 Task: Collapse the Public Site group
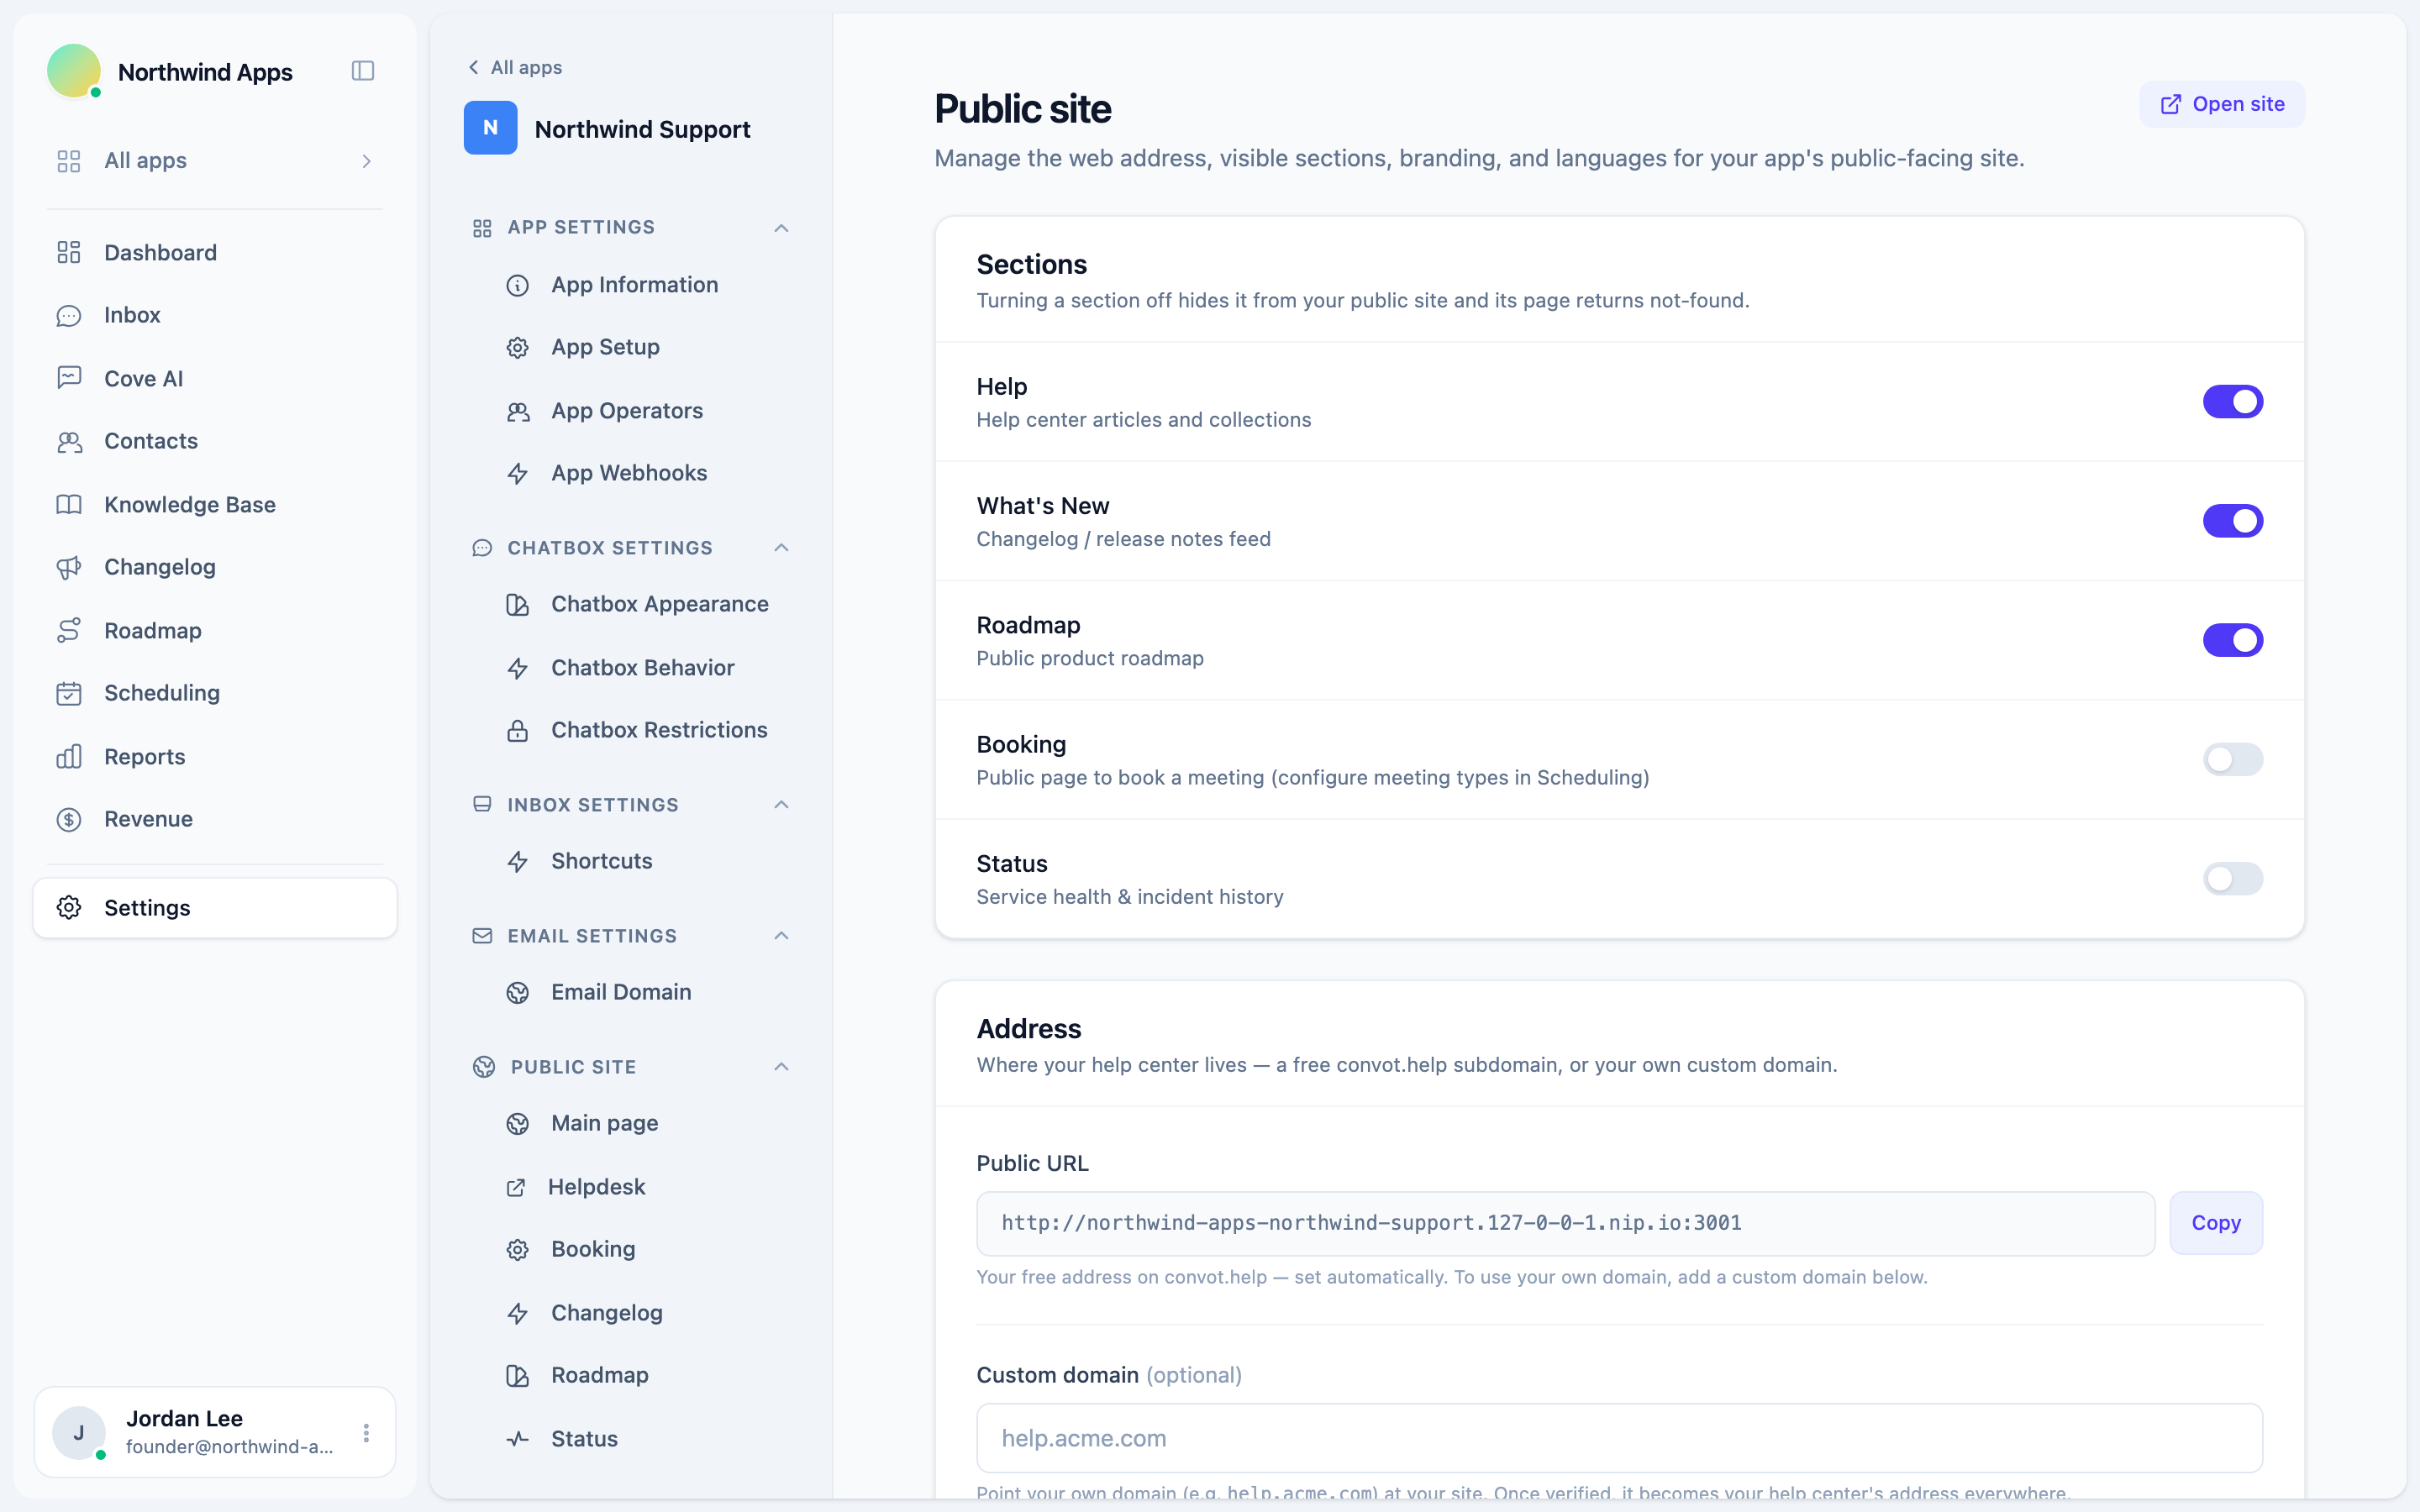(781, 1066)
